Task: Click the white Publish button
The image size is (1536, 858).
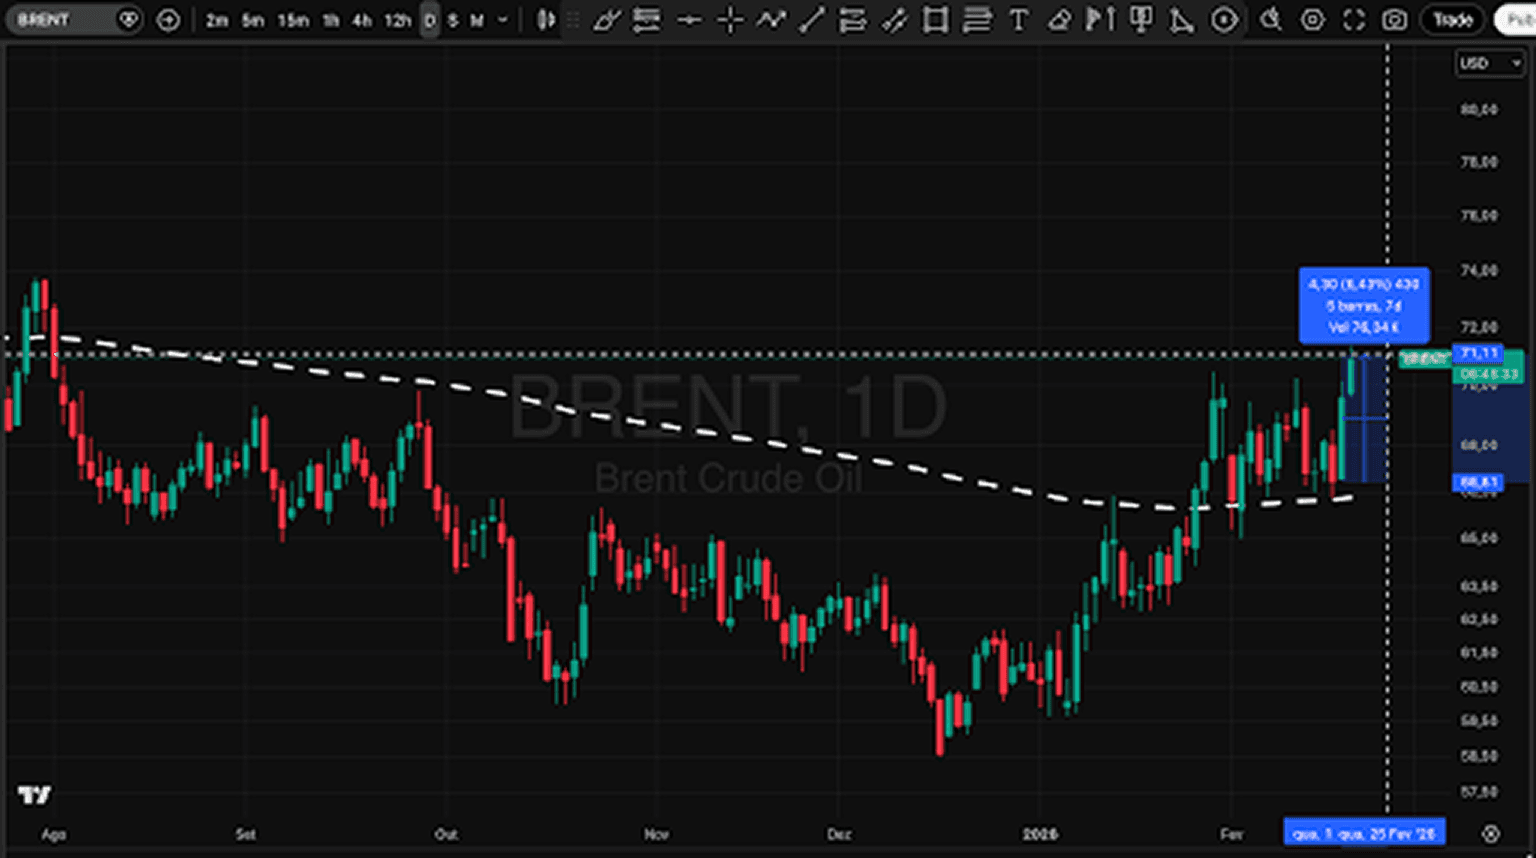Action: [x=1516, y=20]
